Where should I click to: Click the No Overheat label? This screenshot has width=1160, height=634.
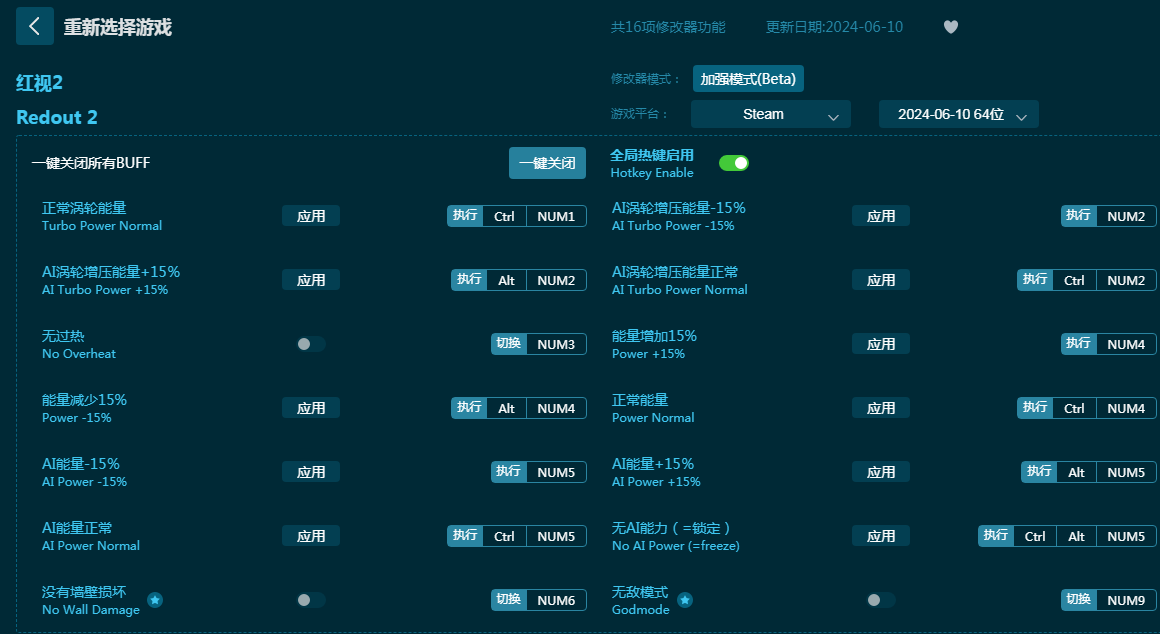point(79,354)
